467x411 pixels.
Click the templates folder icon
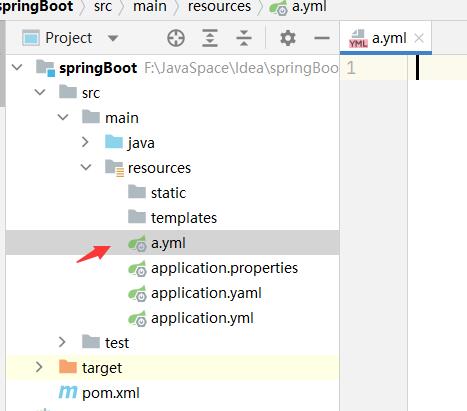137,217
